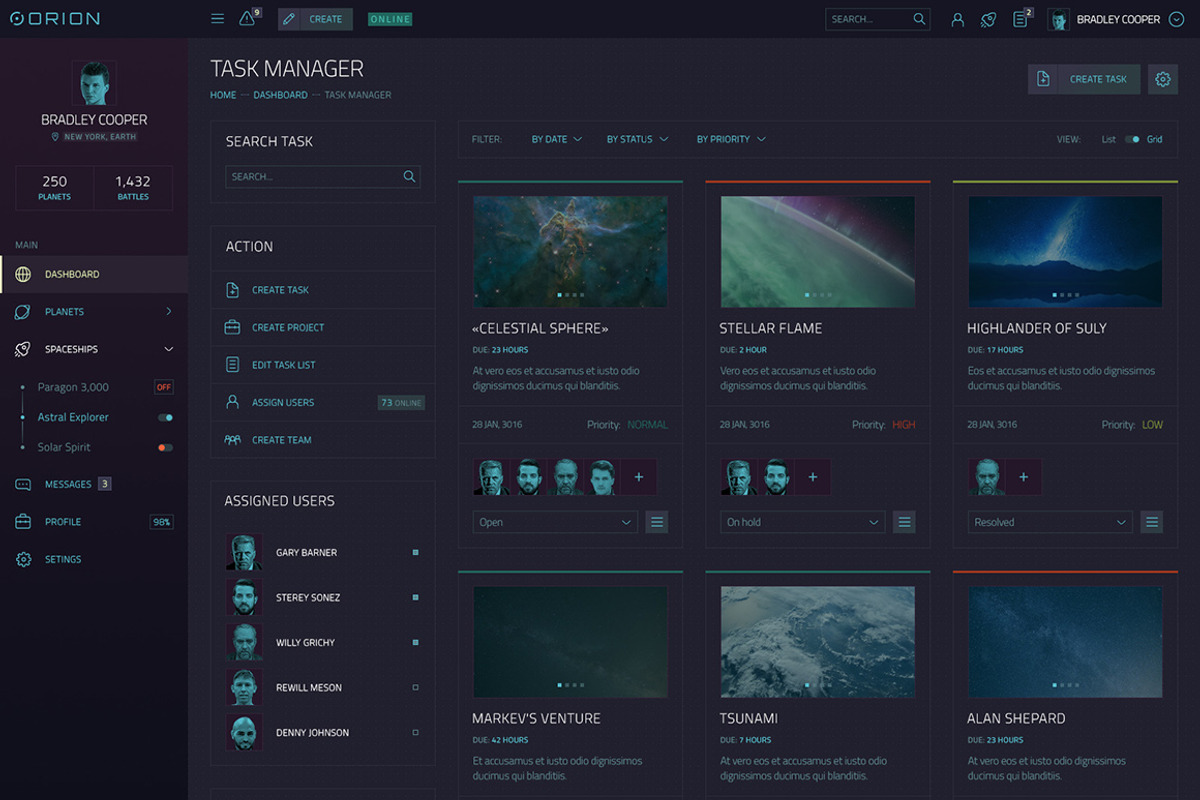This screenshot has height=800, width=1200.
Task: Check Denny Johnson's checkbox
Action: click(x=415, y=733)
